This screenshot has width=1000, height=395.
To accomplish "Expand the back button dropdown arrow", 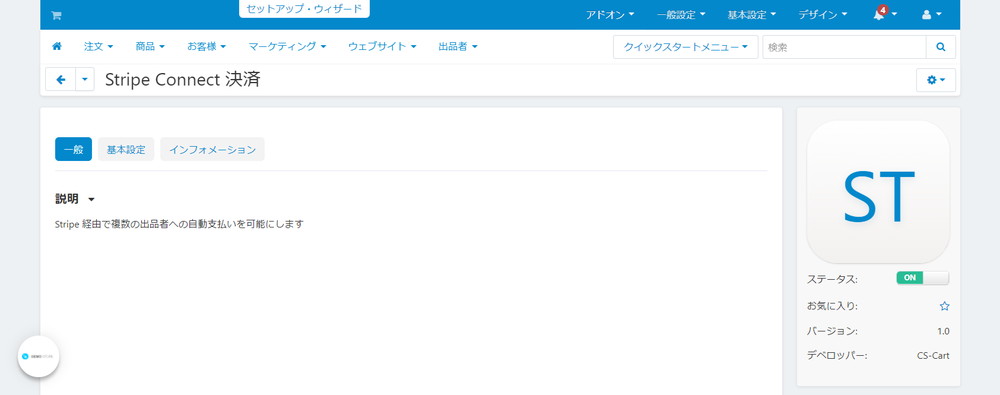I will click(x=85, y=80).
